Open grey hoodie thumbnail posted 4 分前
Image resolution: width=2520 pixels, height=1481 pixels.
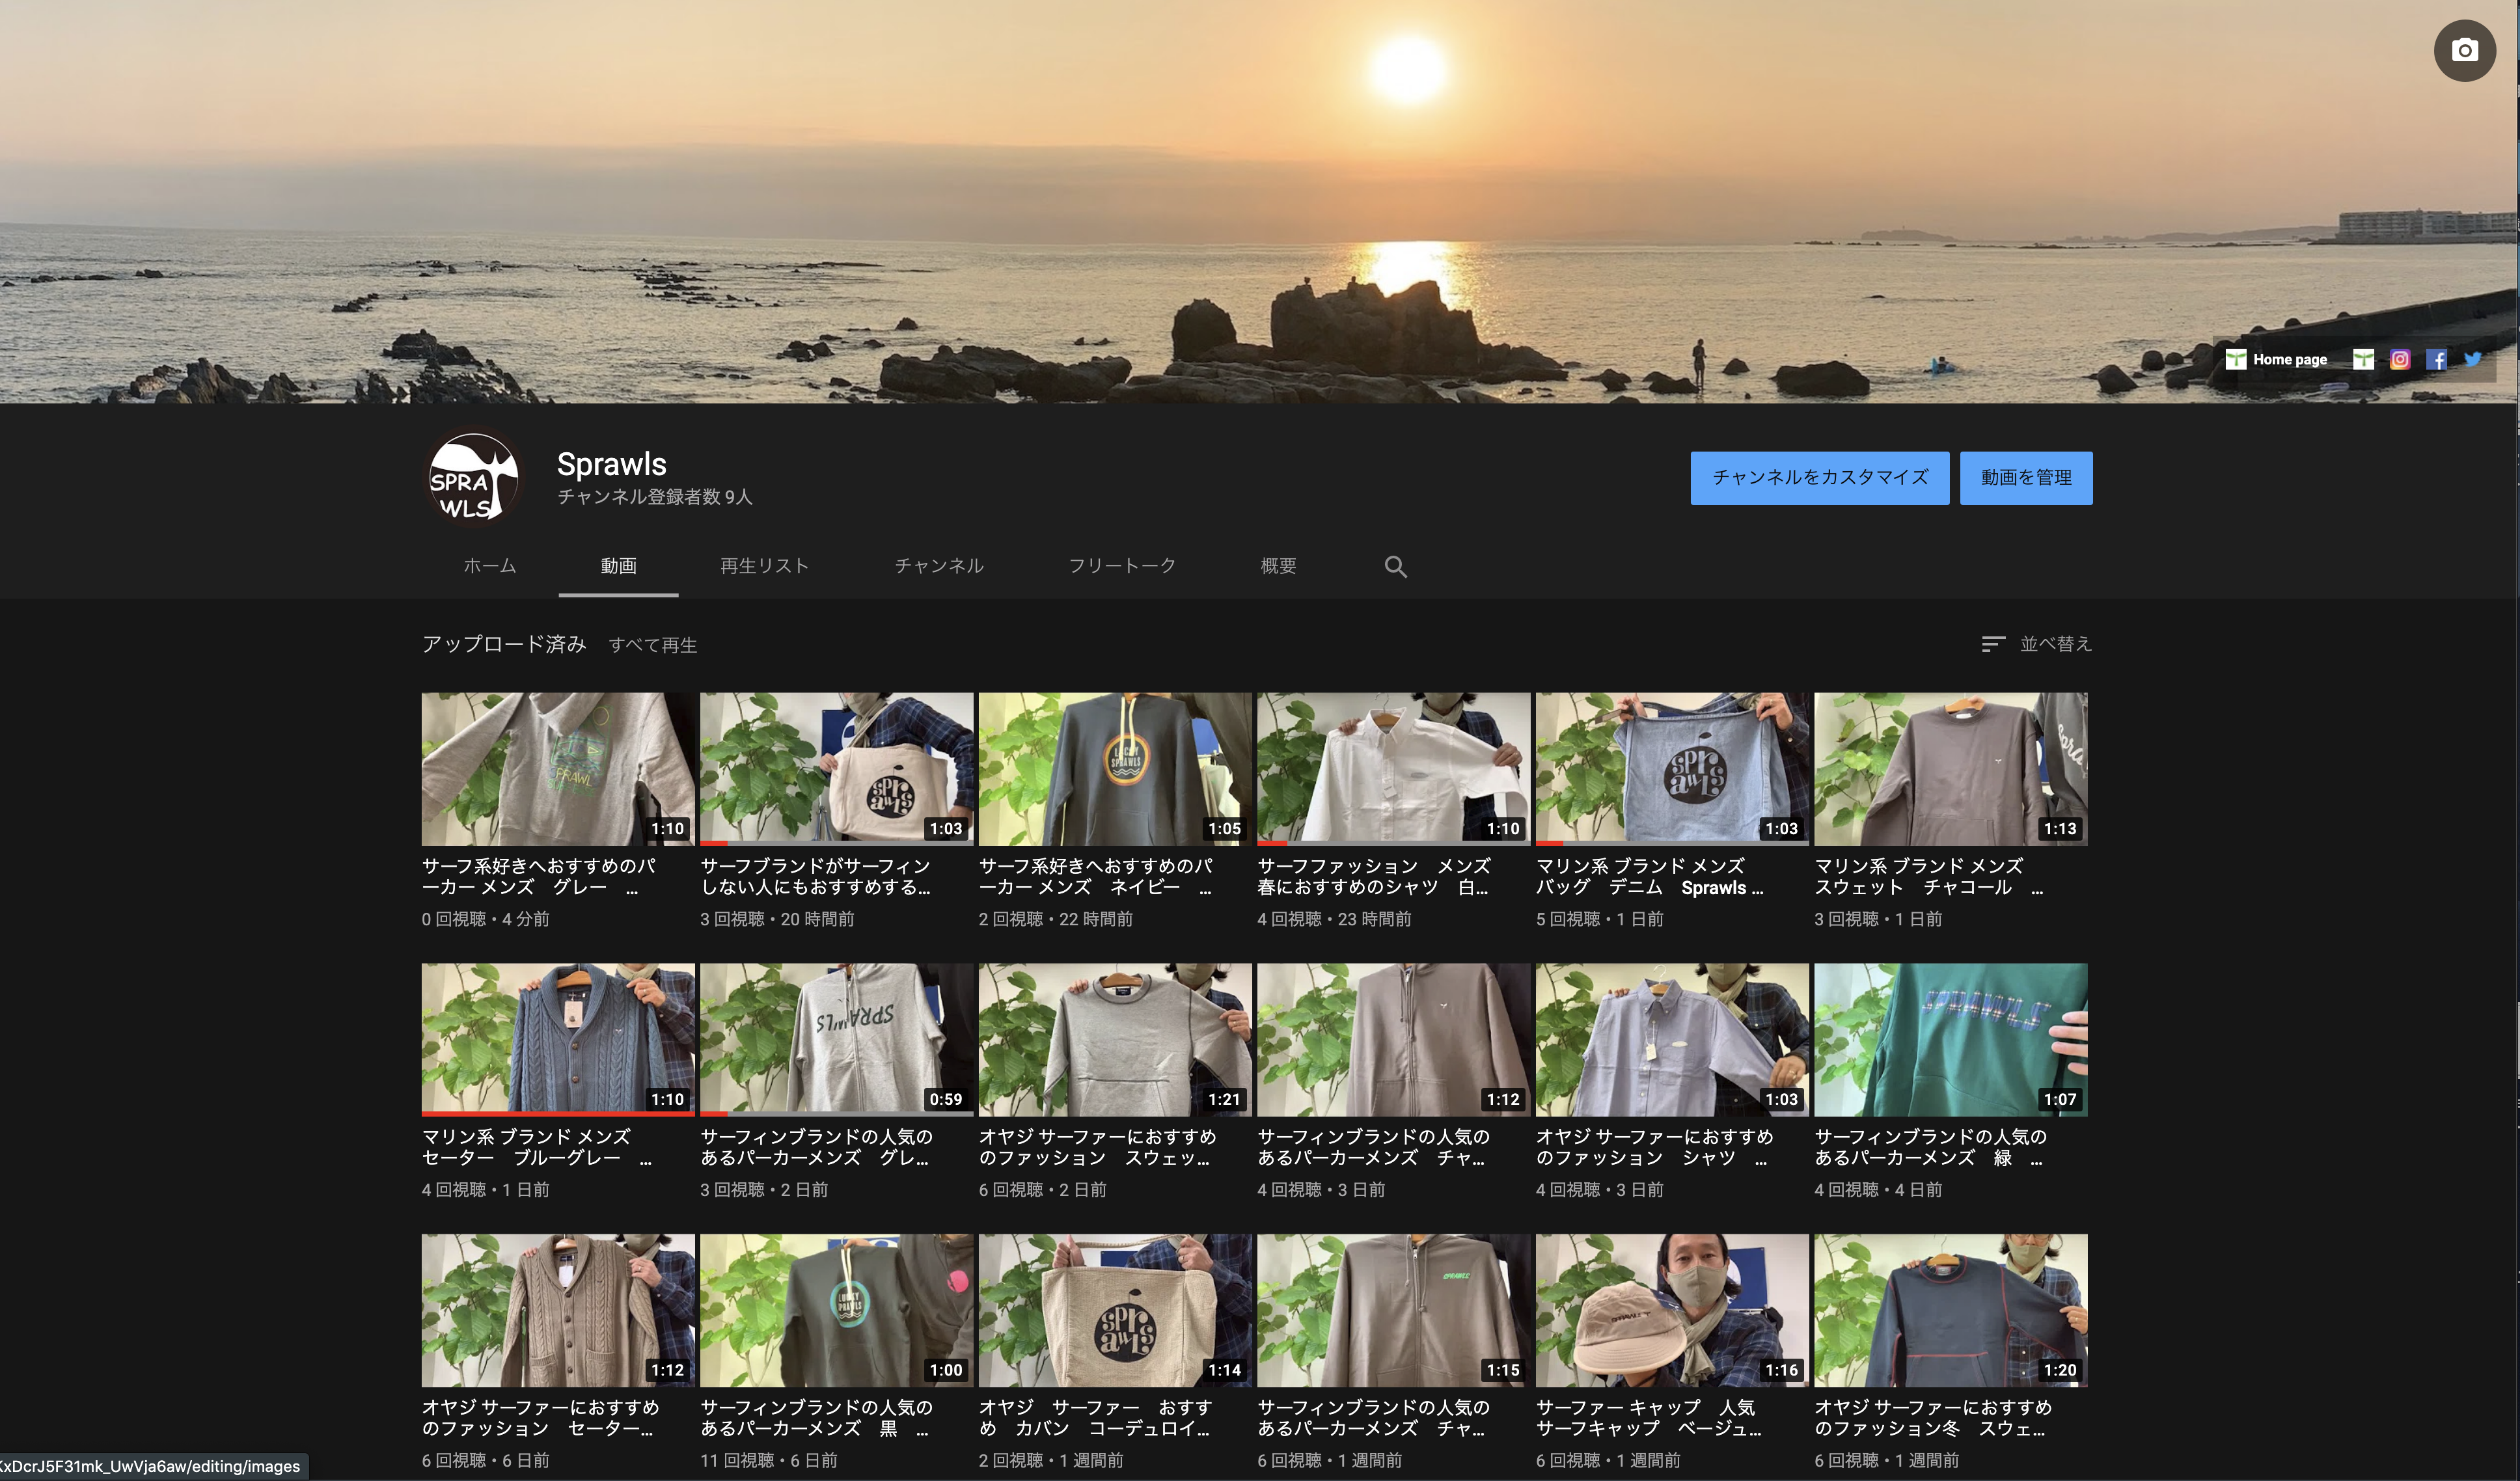(558, 769)
